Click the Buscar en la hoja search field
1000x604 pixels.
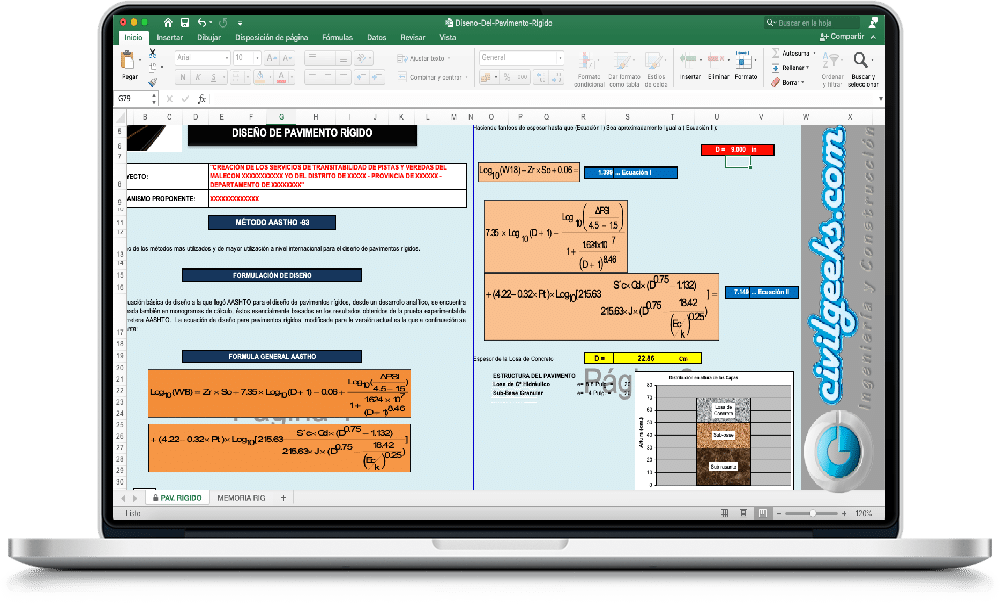pos(812,23)
